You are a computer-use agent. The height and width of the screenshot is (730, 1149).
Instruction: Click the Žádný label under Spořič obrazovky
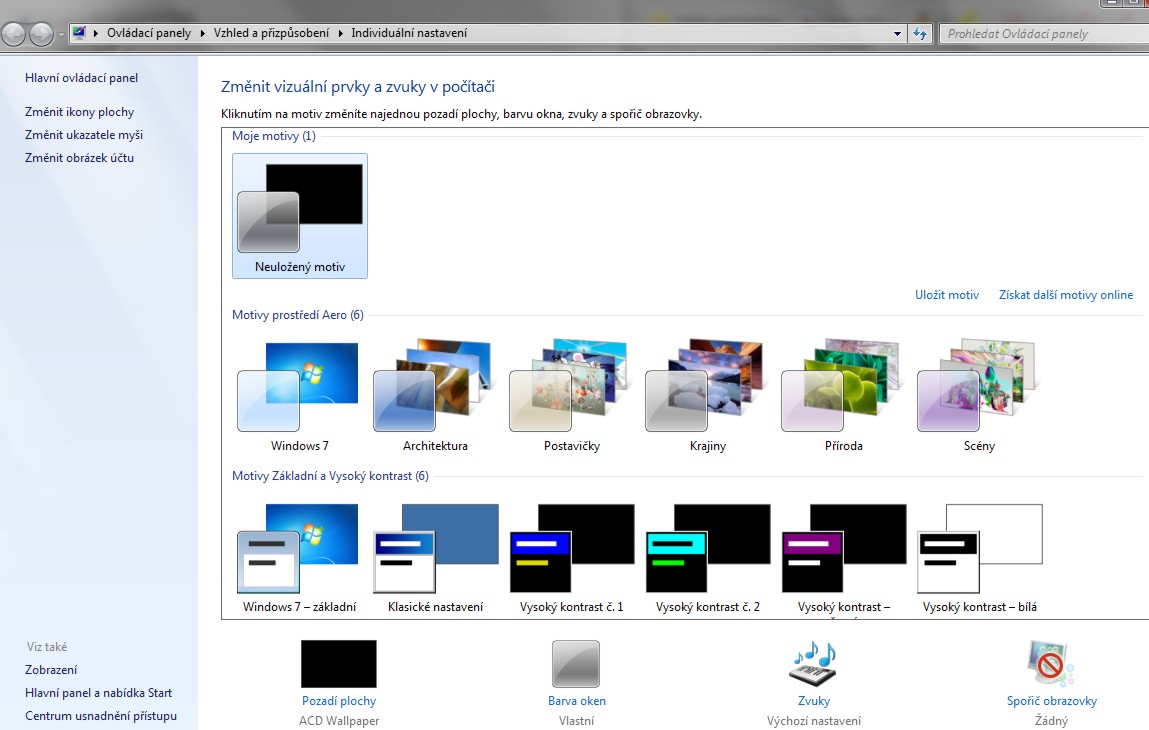point(1051,721)
